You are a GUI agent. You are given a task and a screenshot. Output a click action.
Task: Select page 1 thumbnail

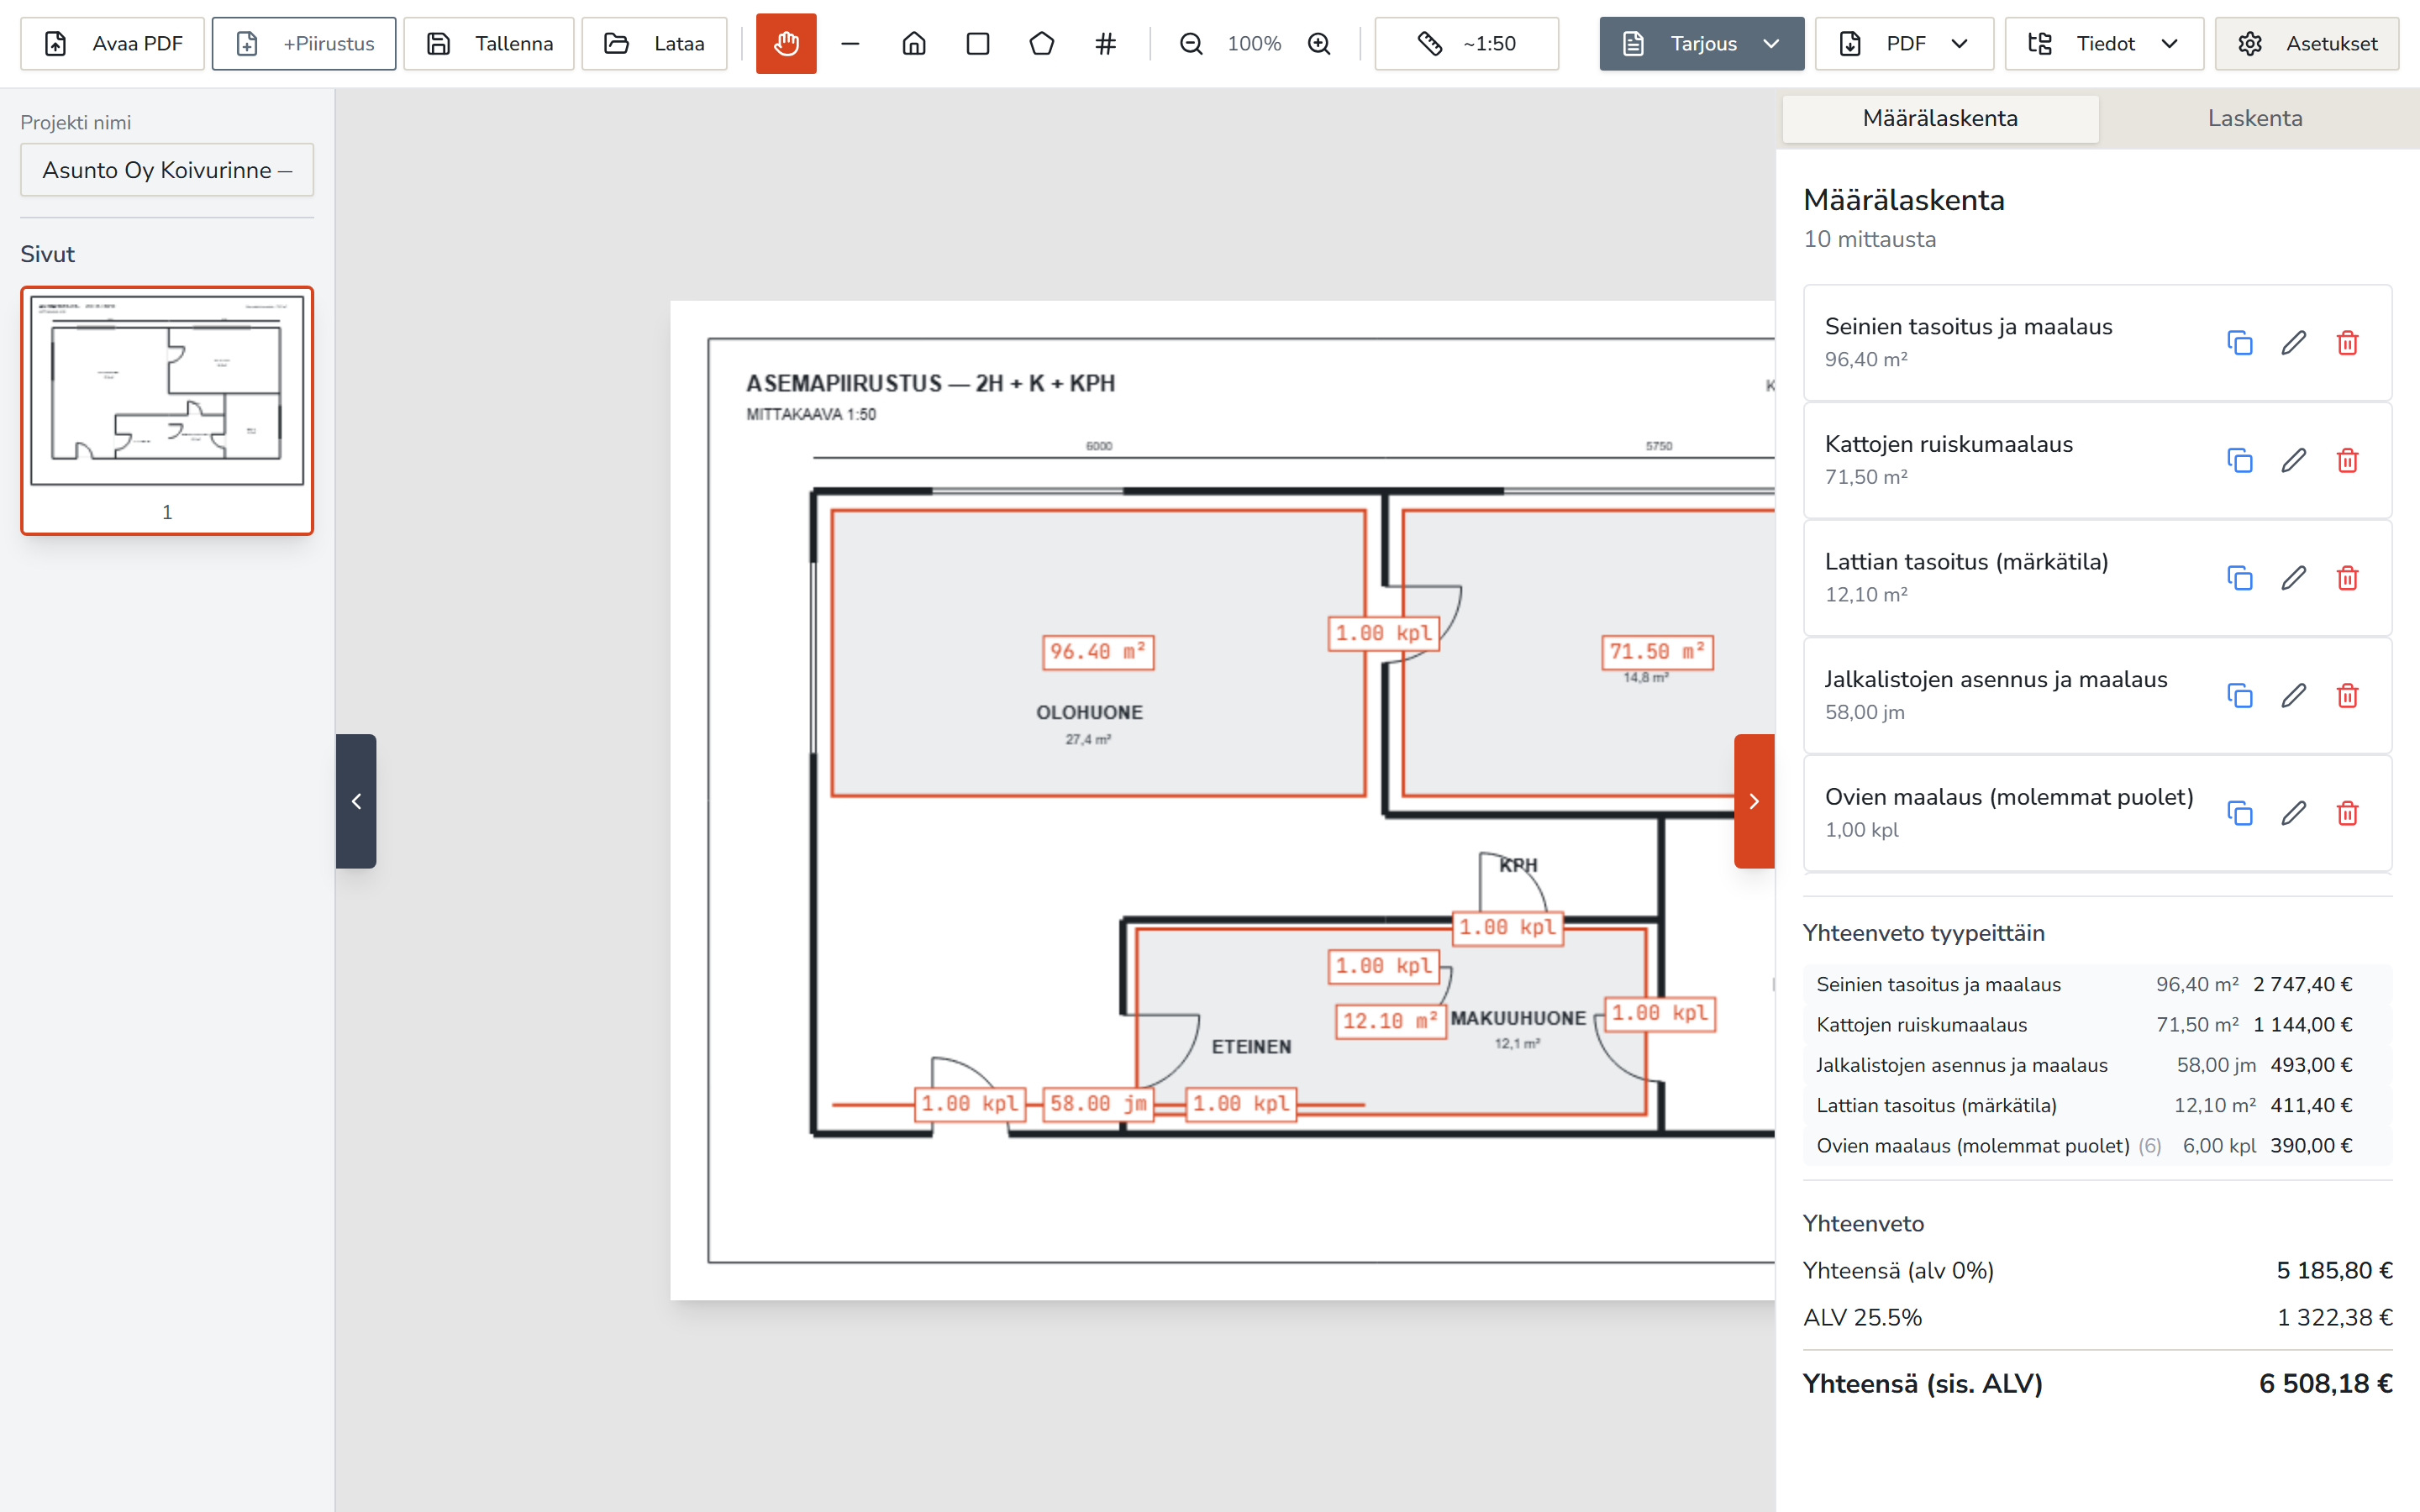click(x=167, y=411)
